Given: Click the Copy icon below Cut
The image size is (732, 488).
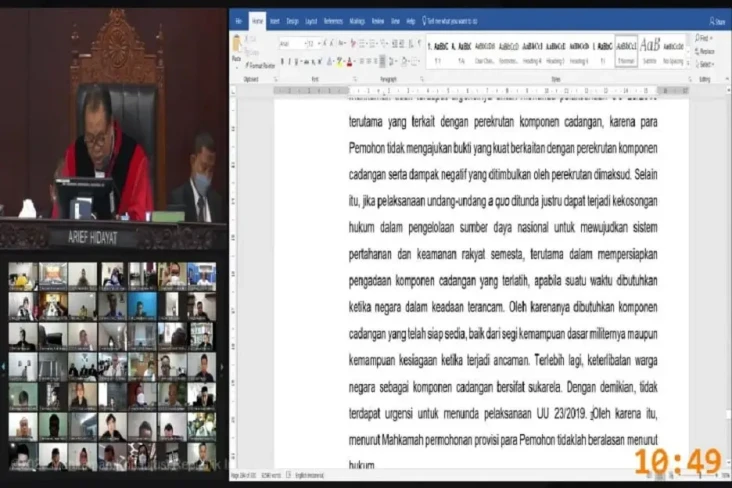Looking at the screenshot, I should point(246,51).
